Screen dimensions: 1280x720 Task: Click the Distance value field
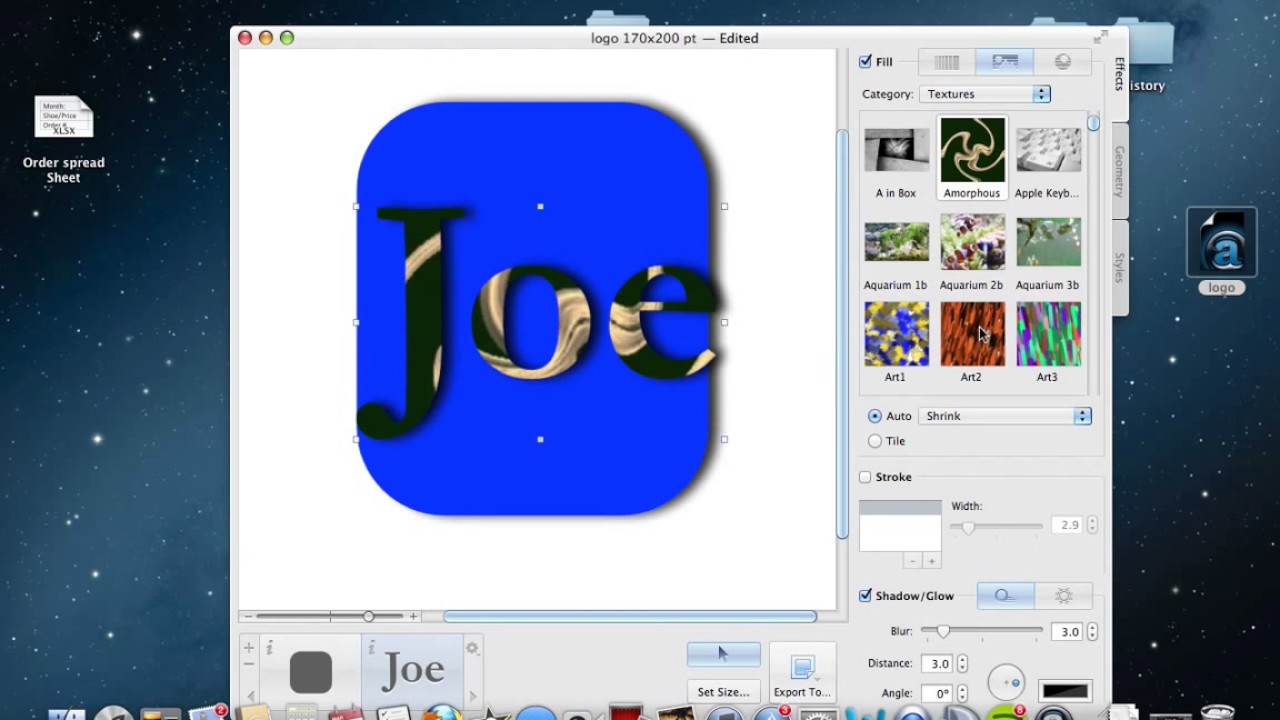click(x=938, y=663)
